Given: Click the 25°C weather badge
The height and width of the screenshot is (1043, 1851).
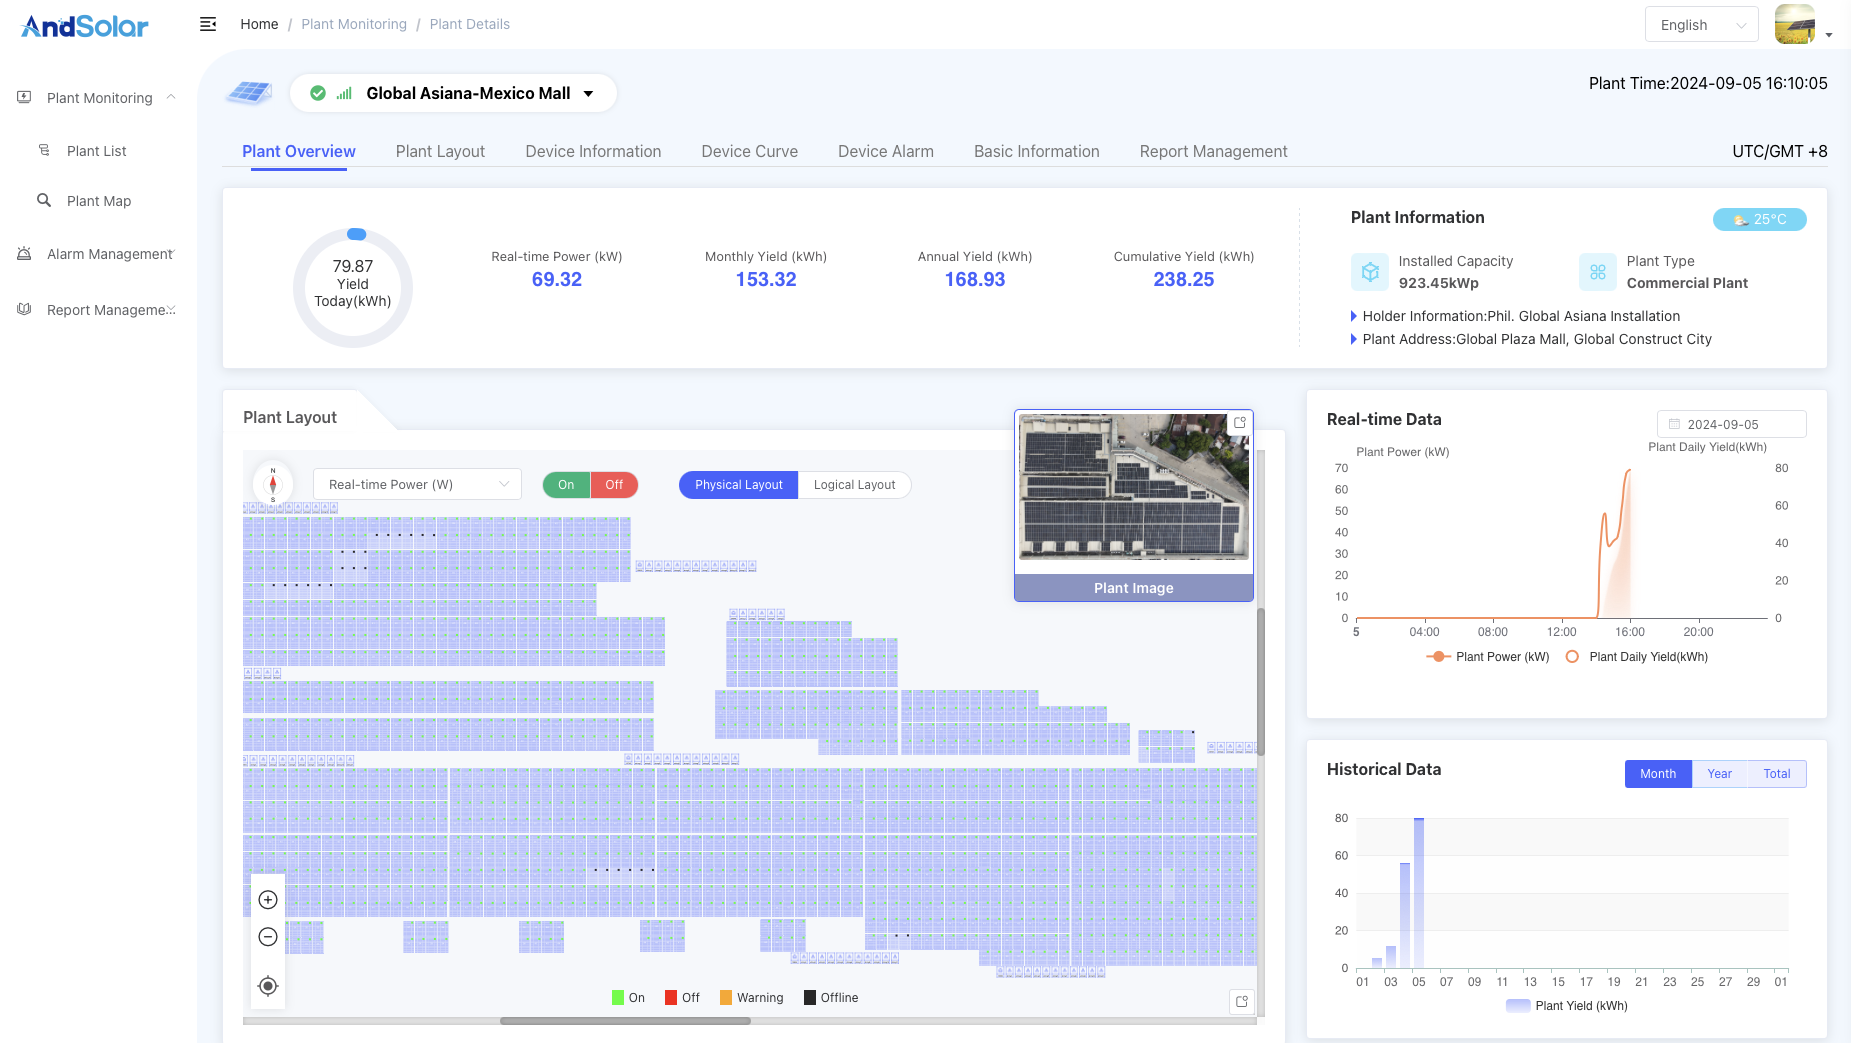Looking at the screenshot, I should 1759,219.
